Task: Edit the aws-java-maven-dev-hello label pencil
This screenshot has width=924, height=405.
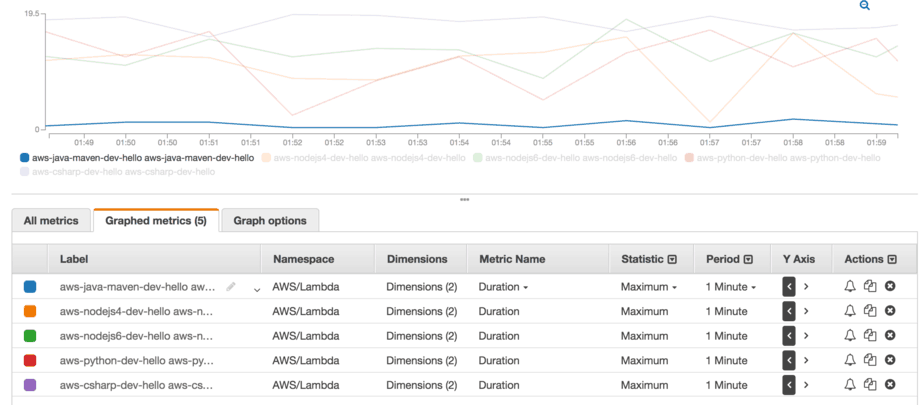Action: (231, 287)
